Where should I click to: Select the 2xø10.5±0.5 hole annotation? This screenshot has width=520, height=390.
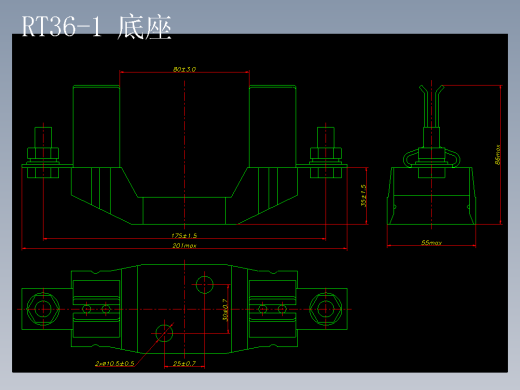coord(115,363)
